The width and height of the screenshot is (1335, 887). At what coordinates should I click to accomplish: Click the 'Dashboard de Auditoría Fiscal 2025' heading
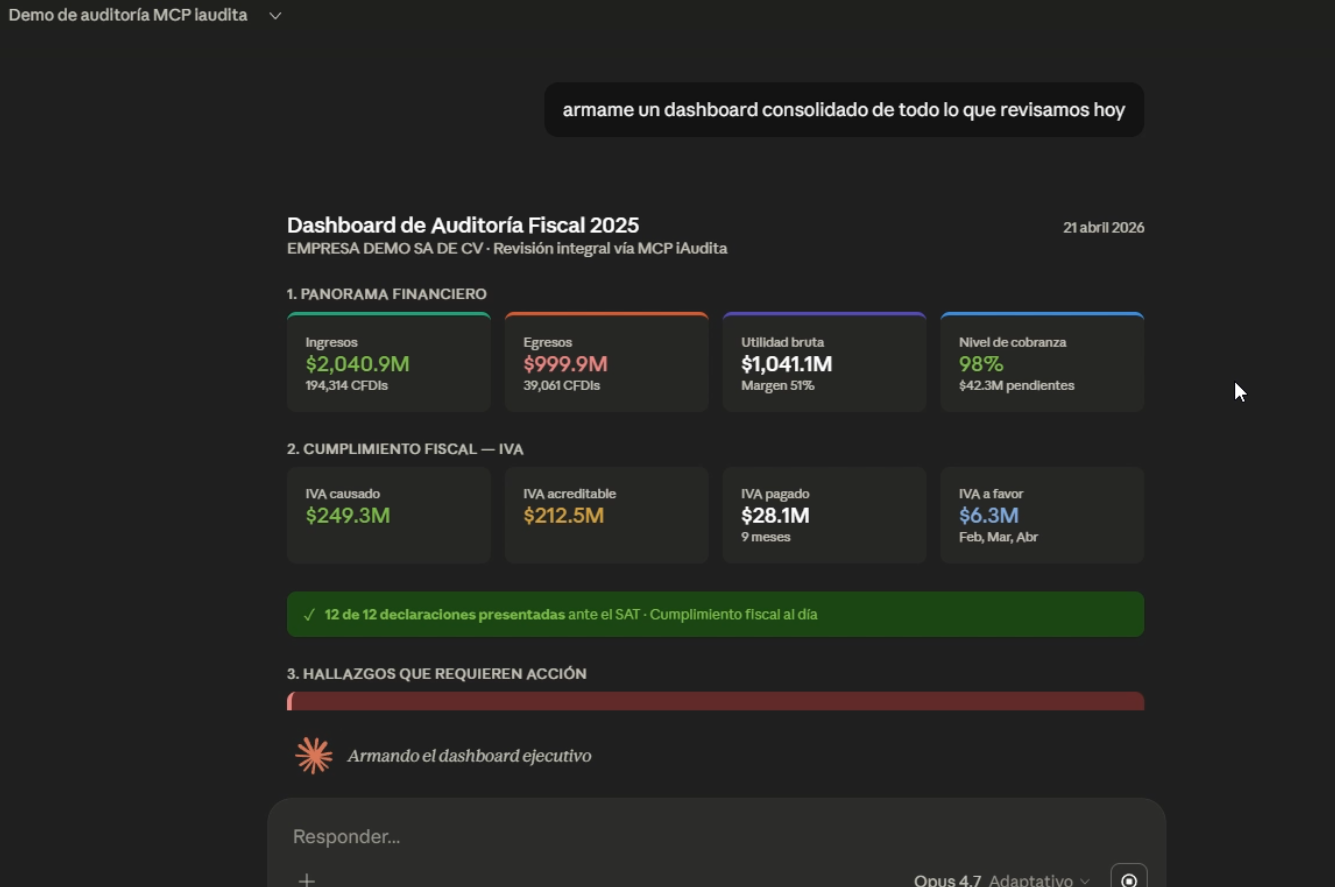463,225
